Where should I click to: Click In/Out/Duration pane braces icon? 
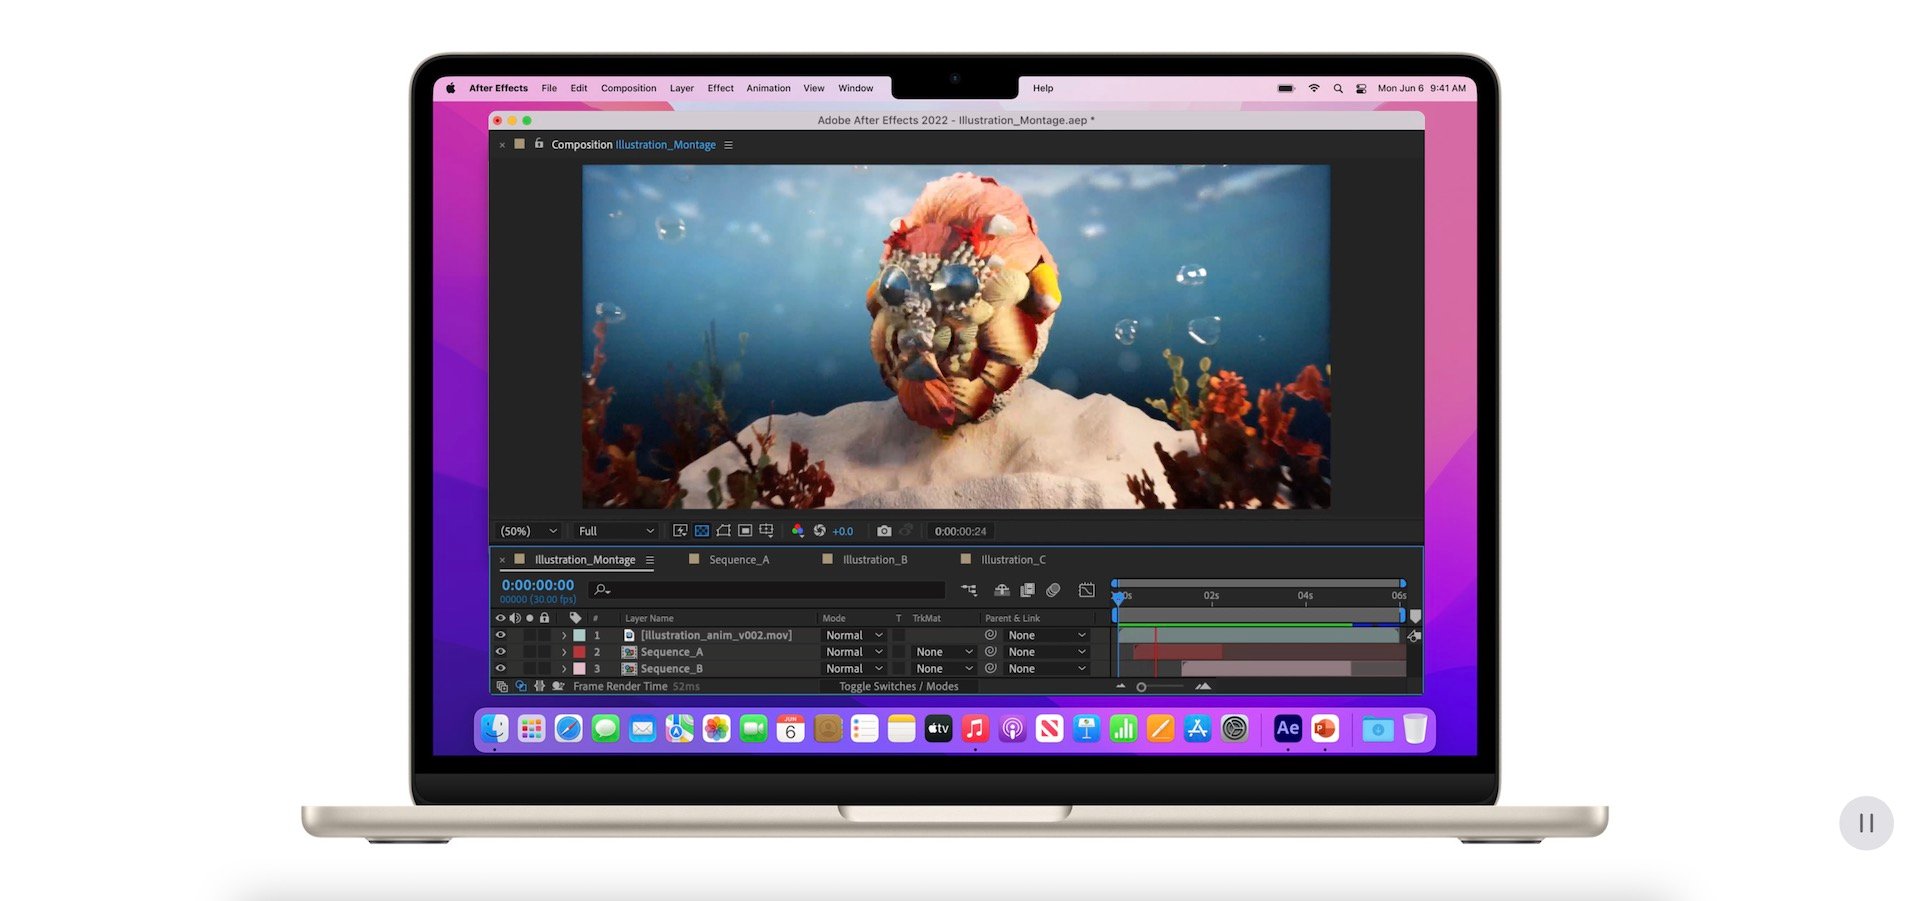click(x=540, y=686)
